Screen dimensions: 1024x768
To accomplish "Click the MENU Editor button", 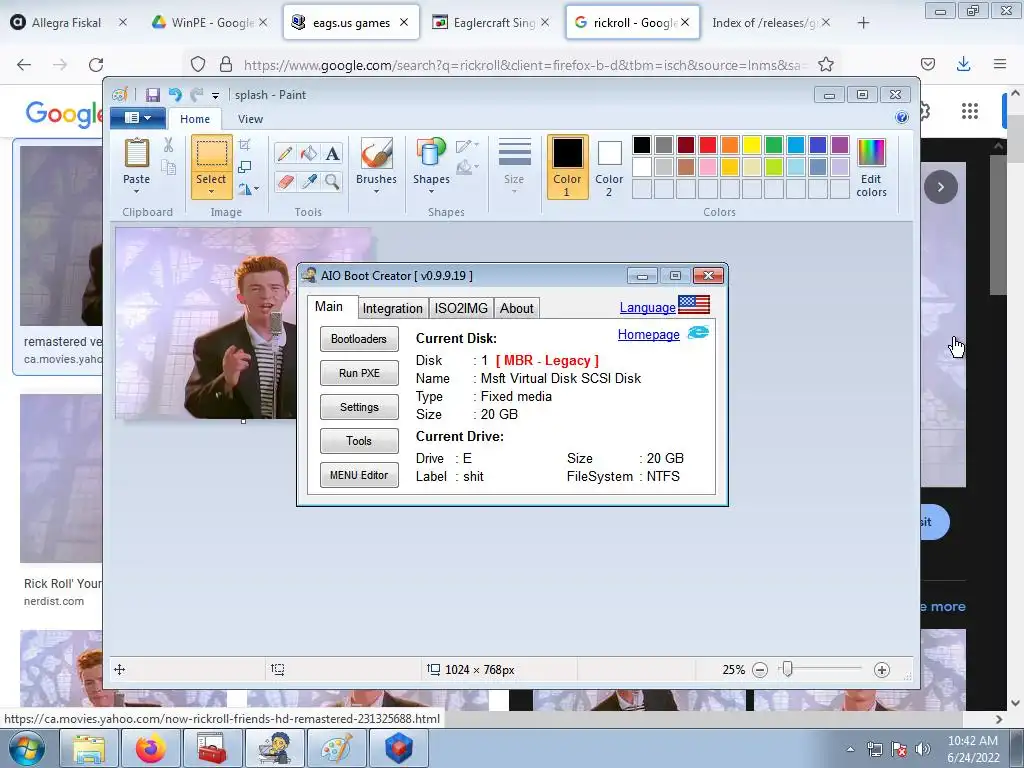I will (x=359, y=475).
